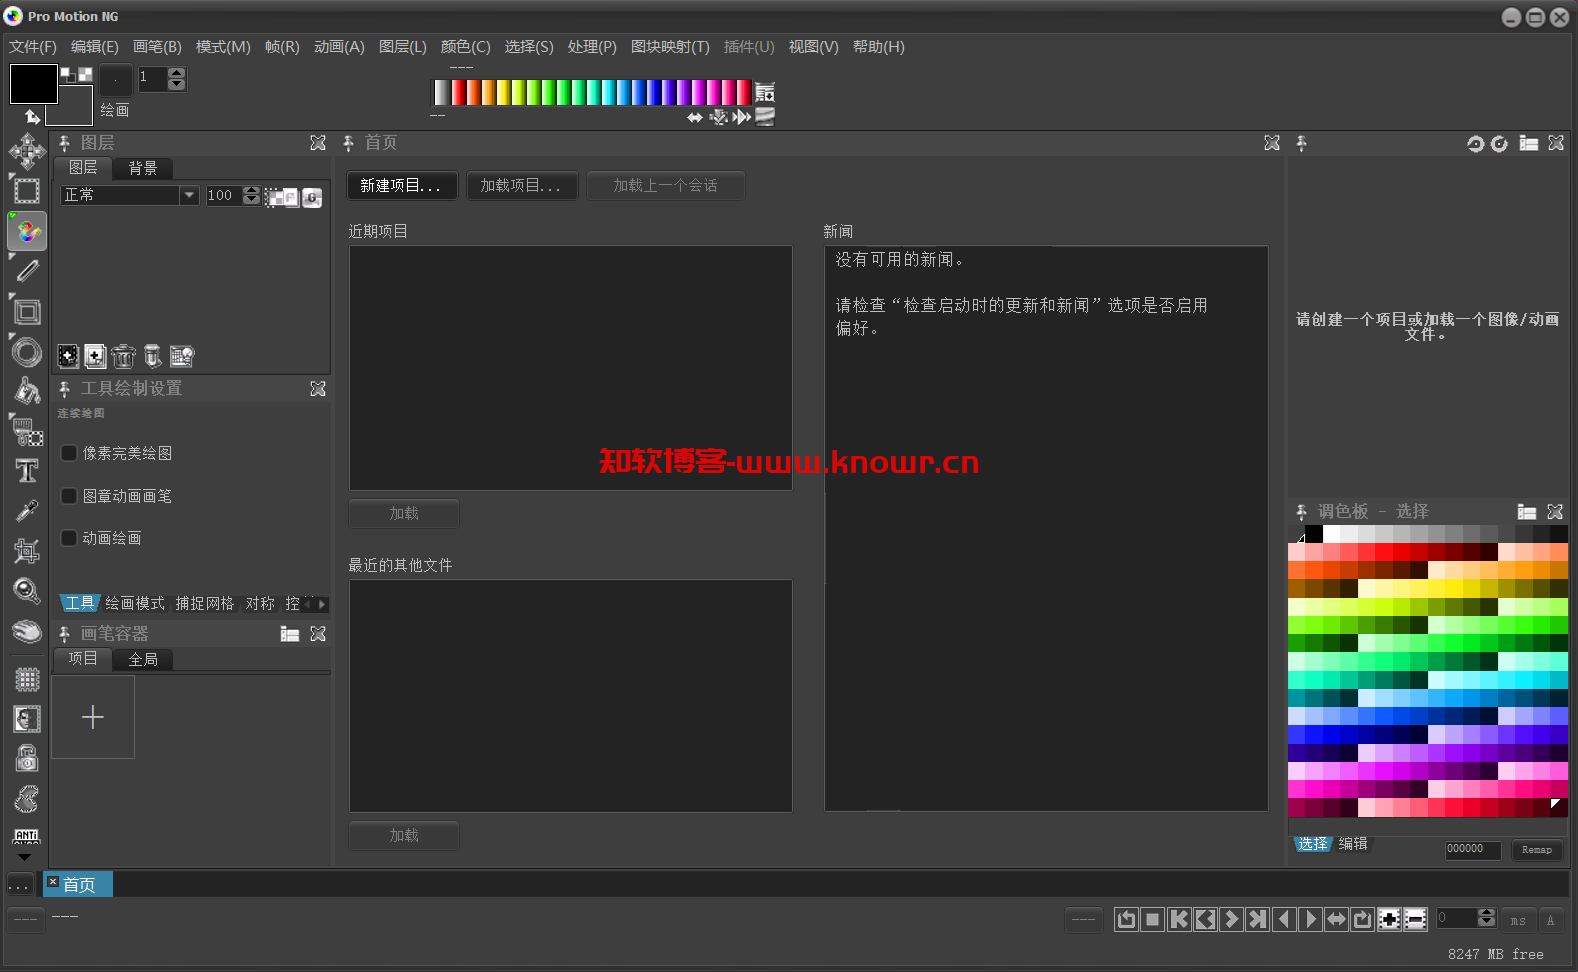Select the eyedropper color picker tool
The width and height of the screenshot is (1578, 972).
tap(27, 511)
